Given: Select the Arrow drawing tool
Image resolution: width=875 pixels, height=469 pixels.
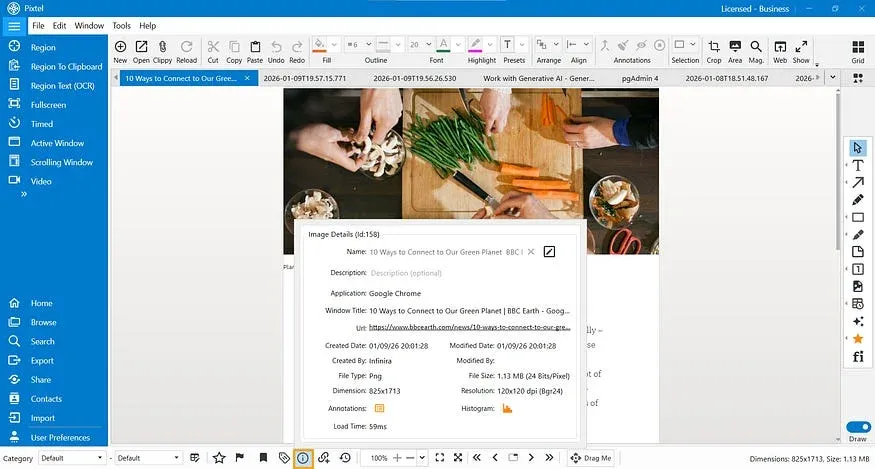Looking at the screenshot, I should [x=858, y=182].
